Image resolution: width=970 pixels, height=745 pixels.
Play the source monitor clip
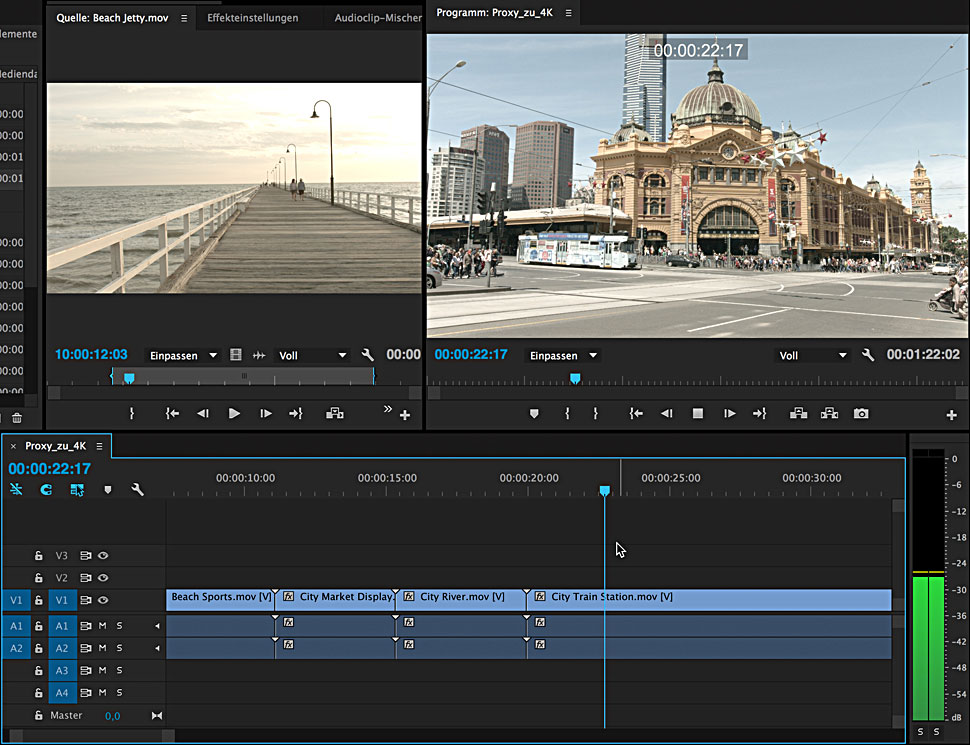point(234,414)
